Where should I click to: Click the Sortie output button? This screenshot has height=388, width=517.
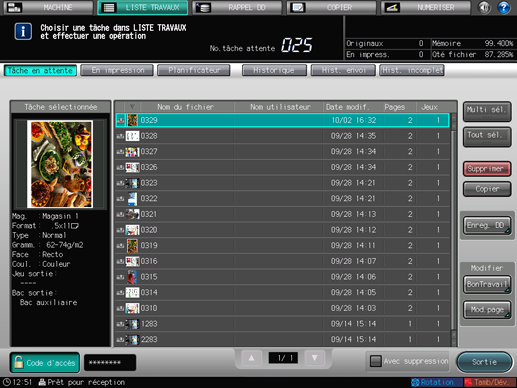pos(484,362)
